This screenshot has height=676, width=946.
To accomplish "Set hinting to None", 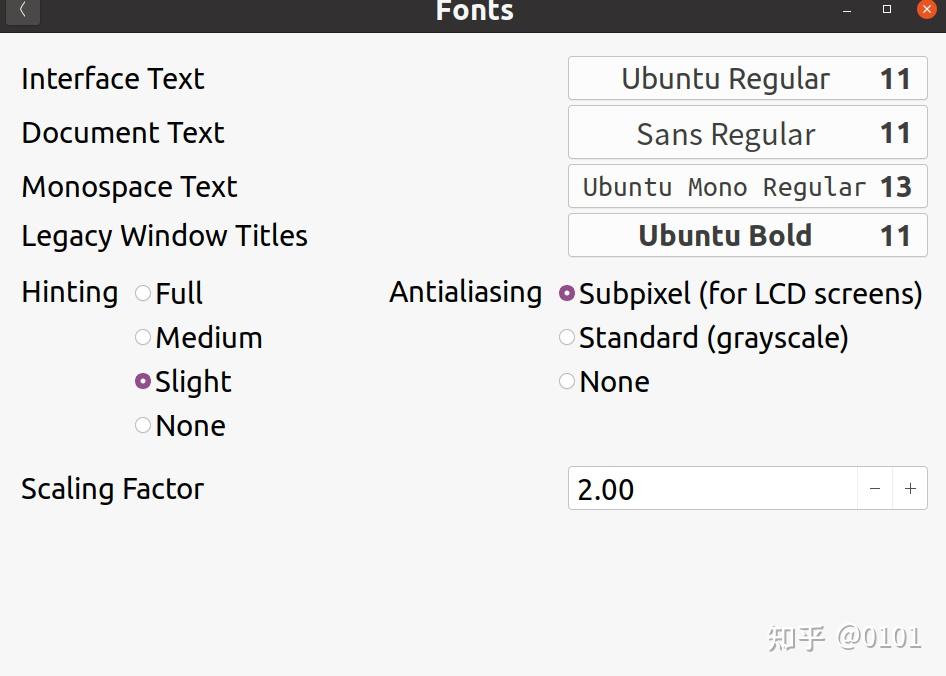I will pos(143,425).
